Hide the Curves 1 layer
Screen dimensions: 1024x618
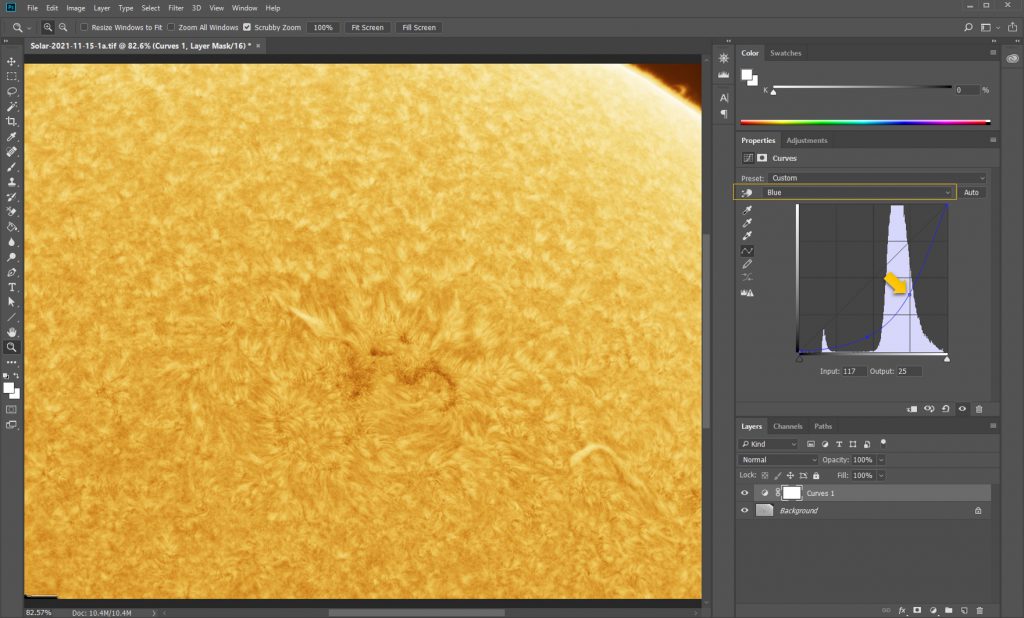click(x=744, y=493)
